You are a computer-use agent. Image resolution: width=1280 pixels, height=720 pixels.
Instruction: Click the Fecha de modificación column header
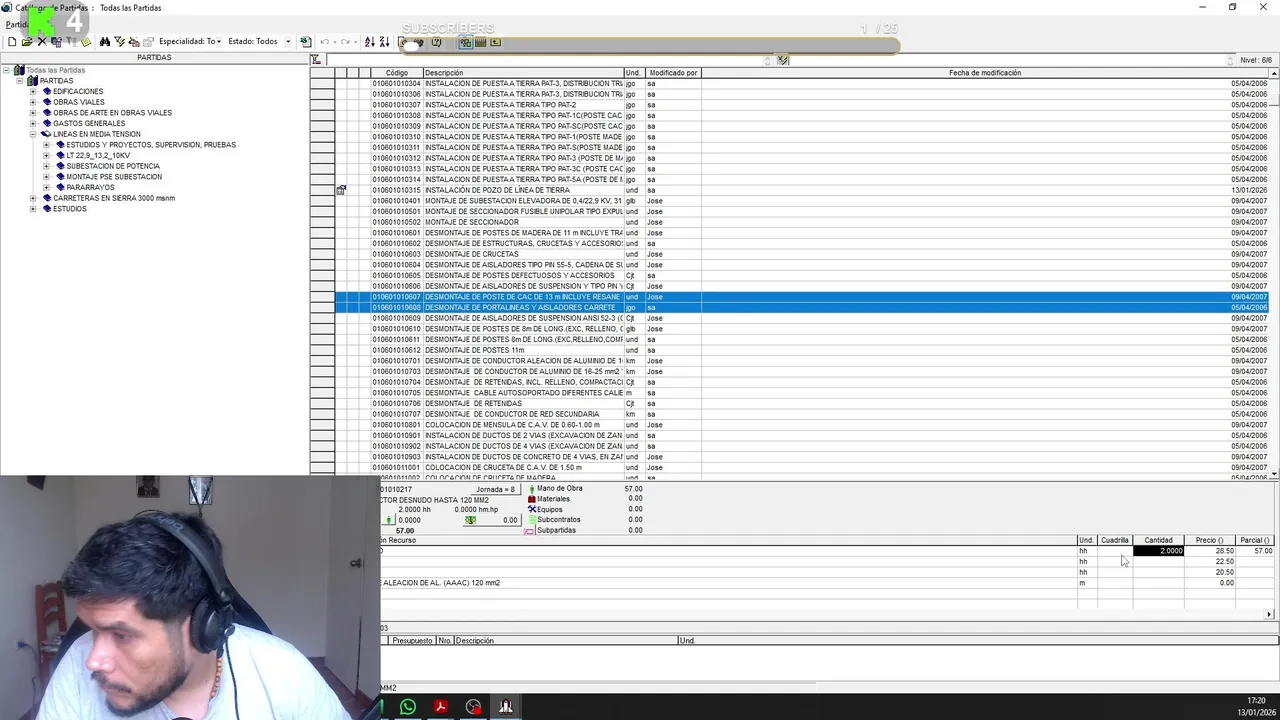[x=985, y=73]
